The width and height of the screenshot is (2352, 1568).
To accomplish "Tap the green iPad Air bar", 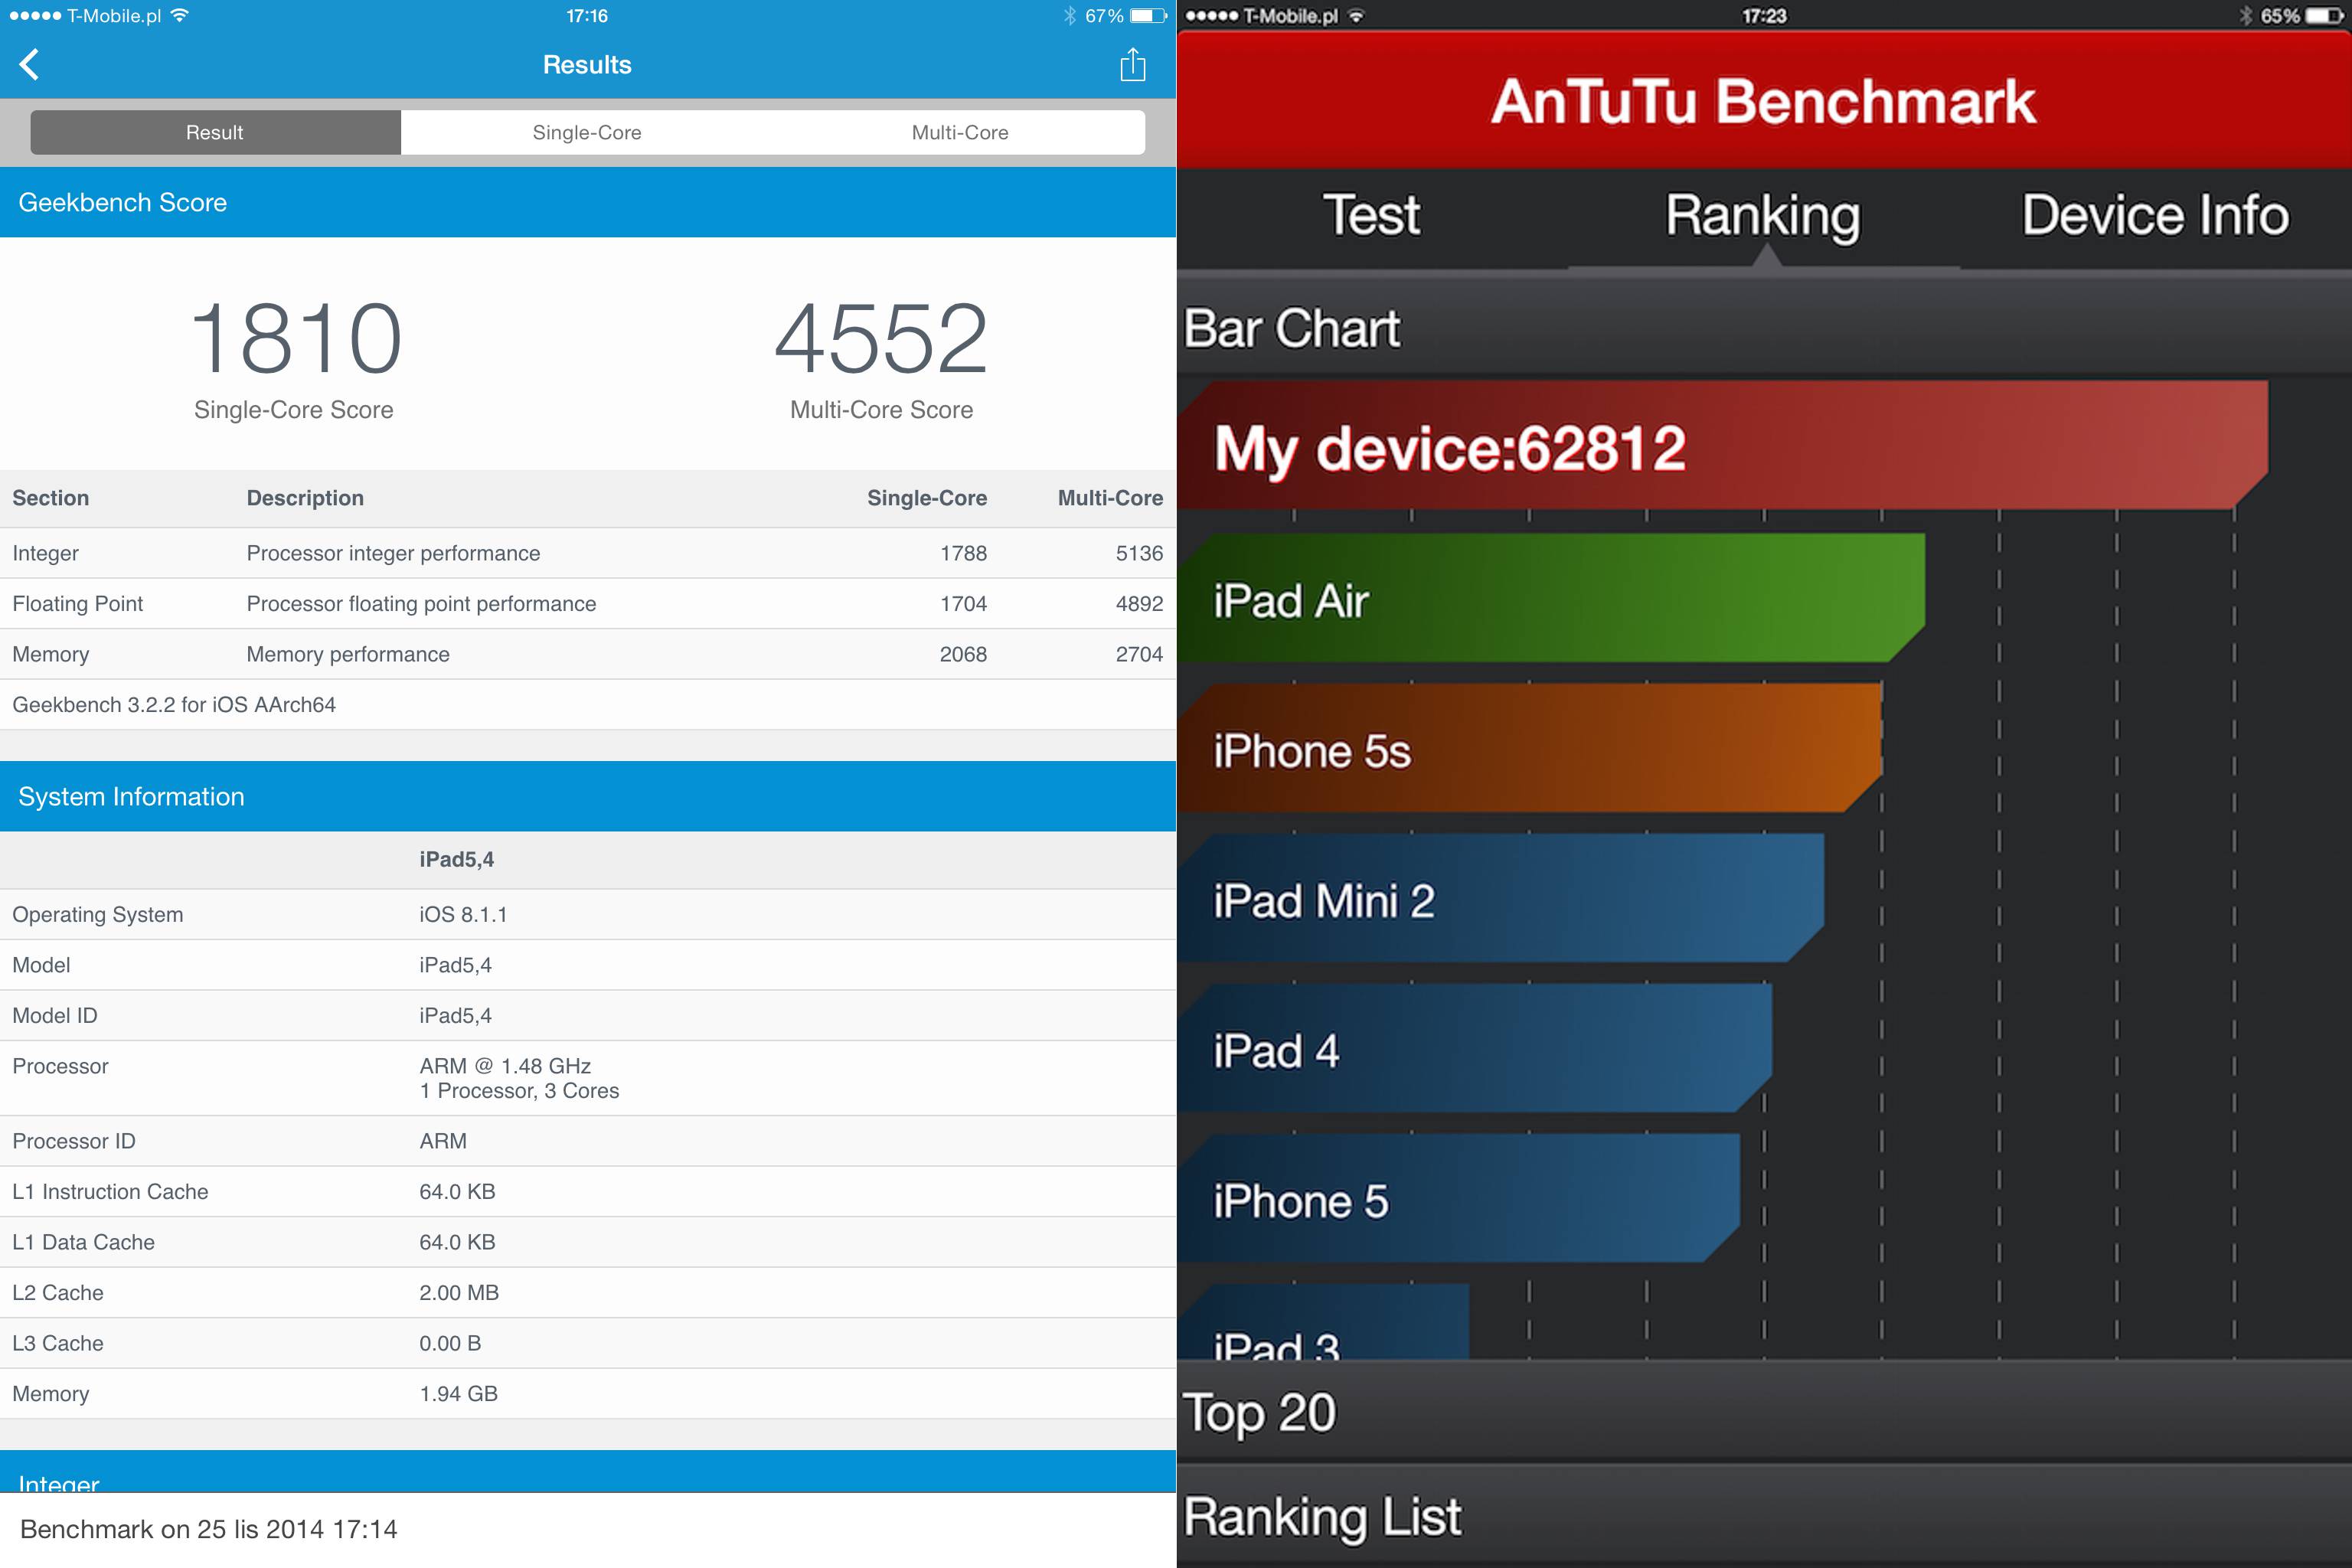I will (x=1551, y=598).
